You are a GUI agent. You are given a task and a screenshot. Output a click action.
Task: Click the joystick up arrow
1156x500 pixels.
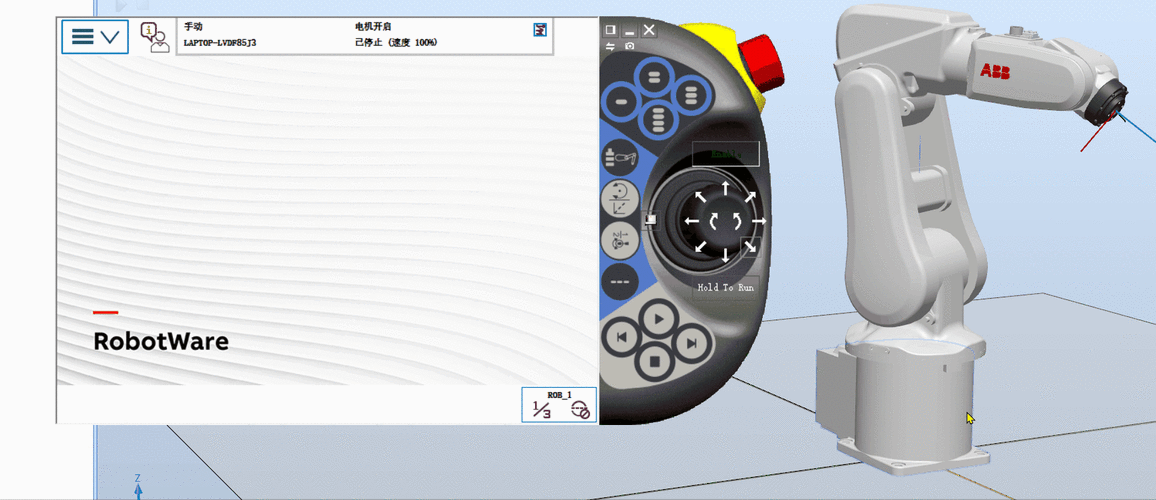pos(725,188)
